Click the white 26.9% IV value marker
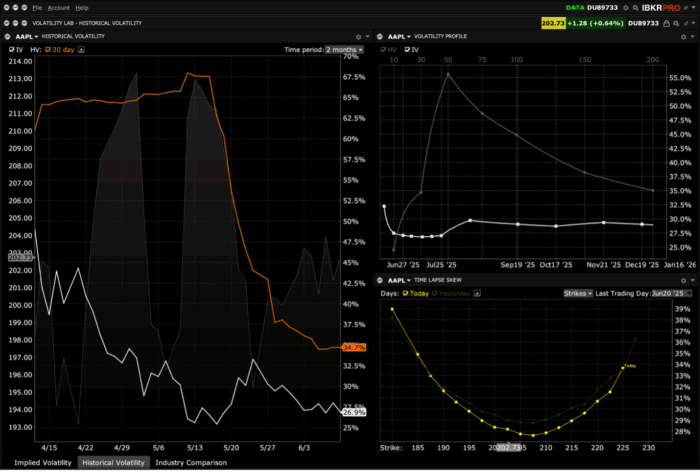Viewport: 700px width, 472px height. pyautogui.click(x=354, y=412)
